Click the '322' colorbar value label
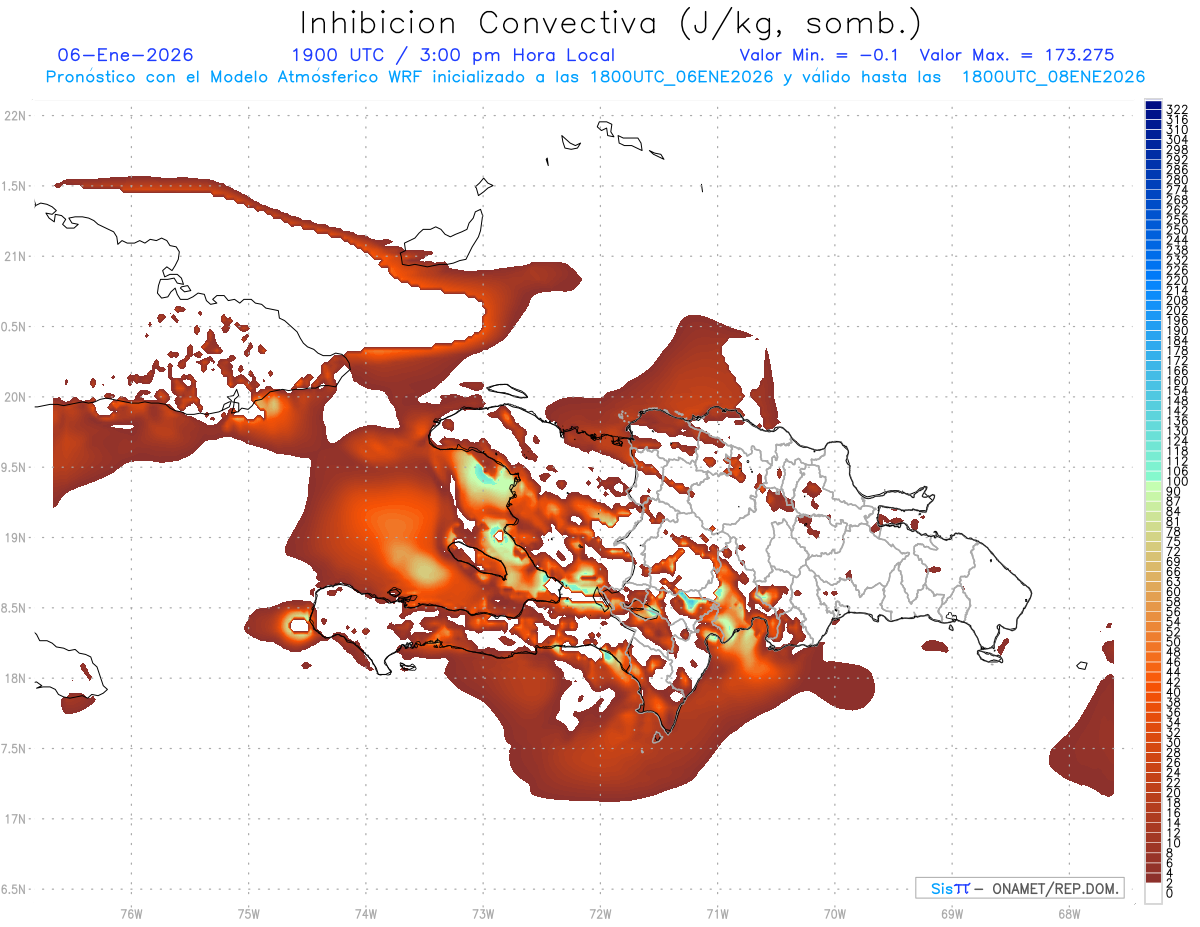Viewport: 1200px width, 927px height. click(1176, 109)
